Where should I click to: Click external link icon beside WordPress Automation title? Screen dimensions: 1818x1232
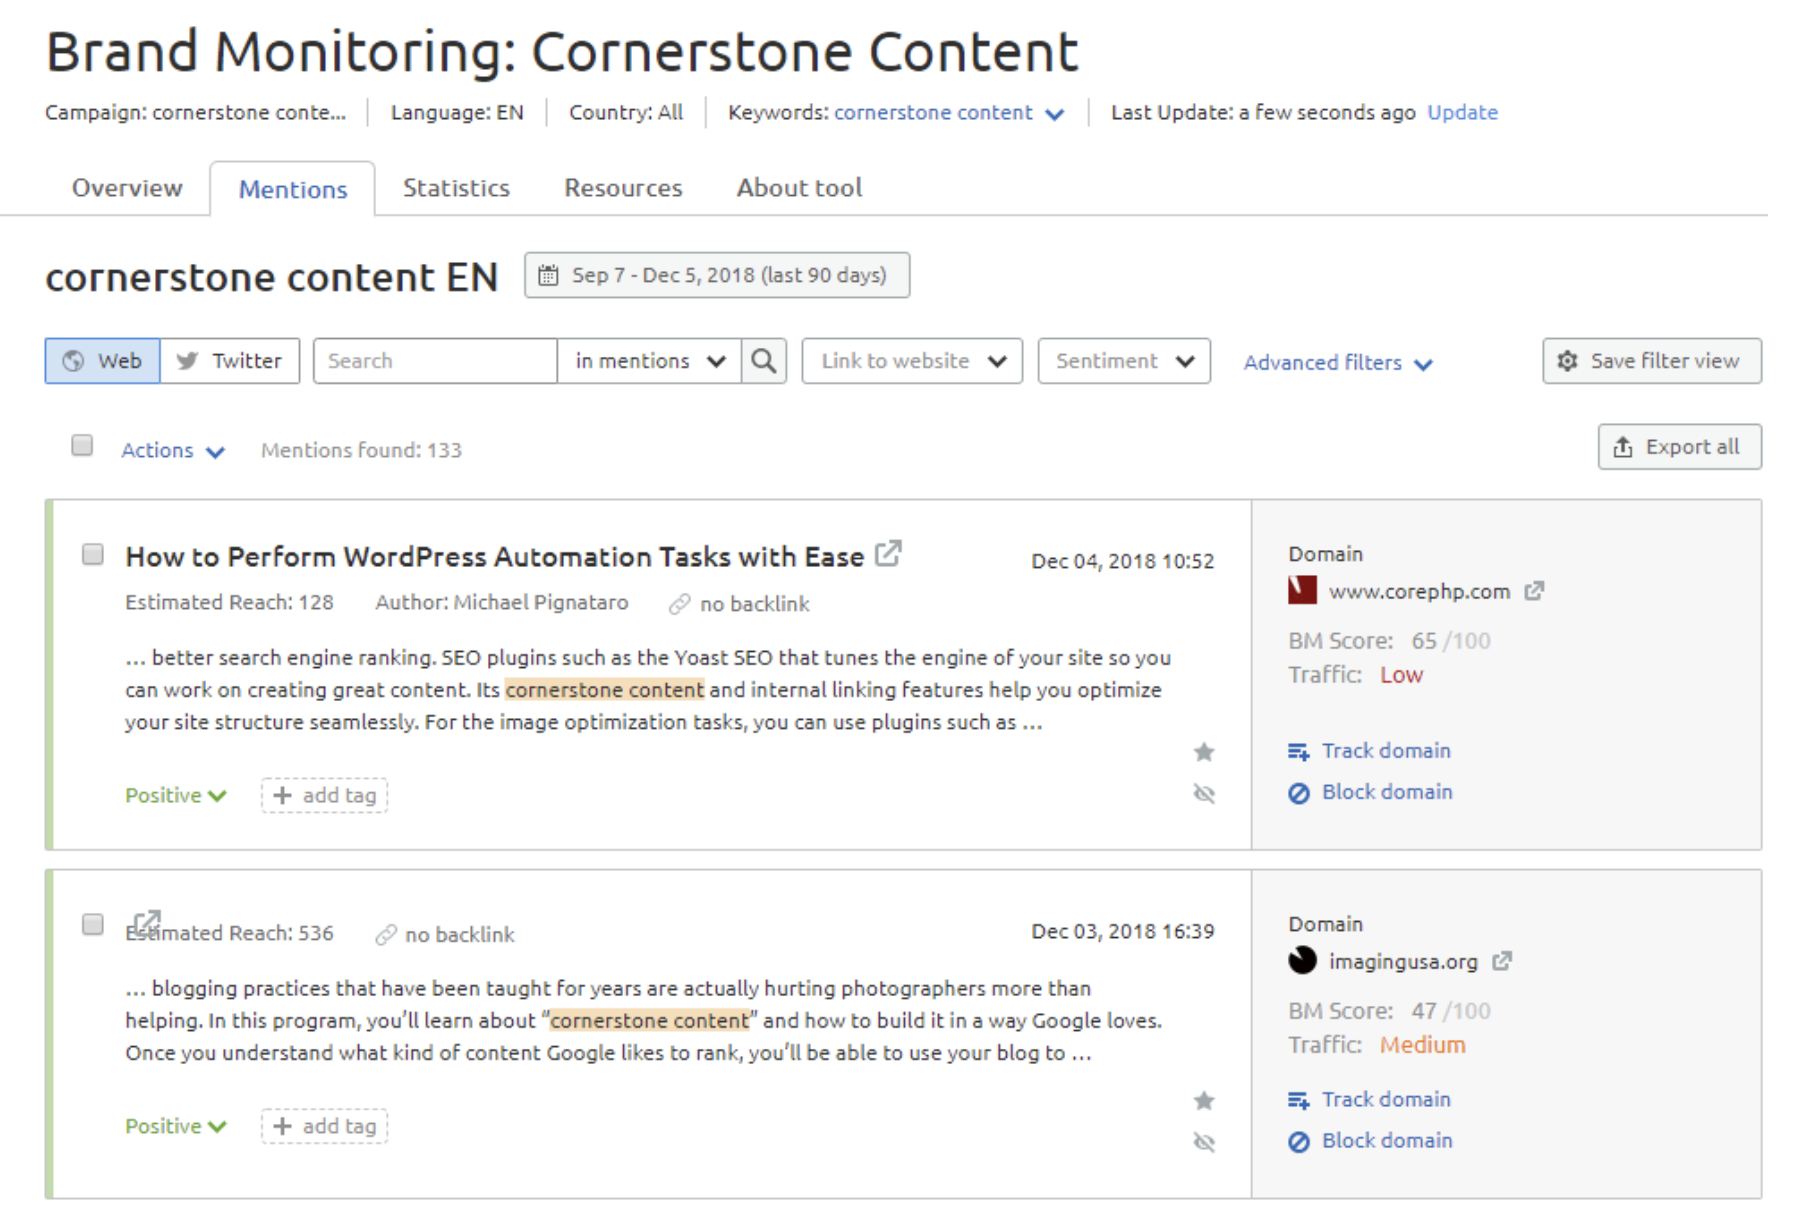pos(888,553)
